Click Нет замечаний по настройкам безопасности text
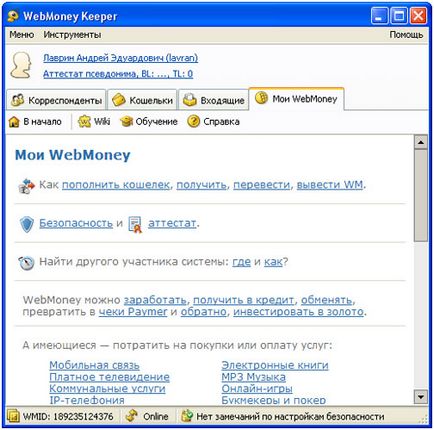Image resolution: width=434 pixels, height=430 pixels. click(x=290, y=416)
